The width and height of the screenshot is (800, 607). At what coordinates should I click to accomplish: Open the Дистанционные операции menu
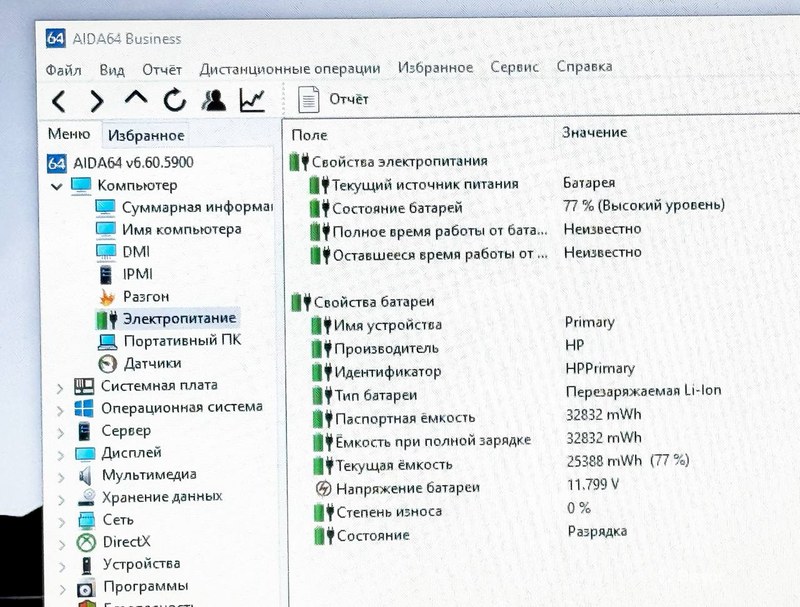[289, 68]
